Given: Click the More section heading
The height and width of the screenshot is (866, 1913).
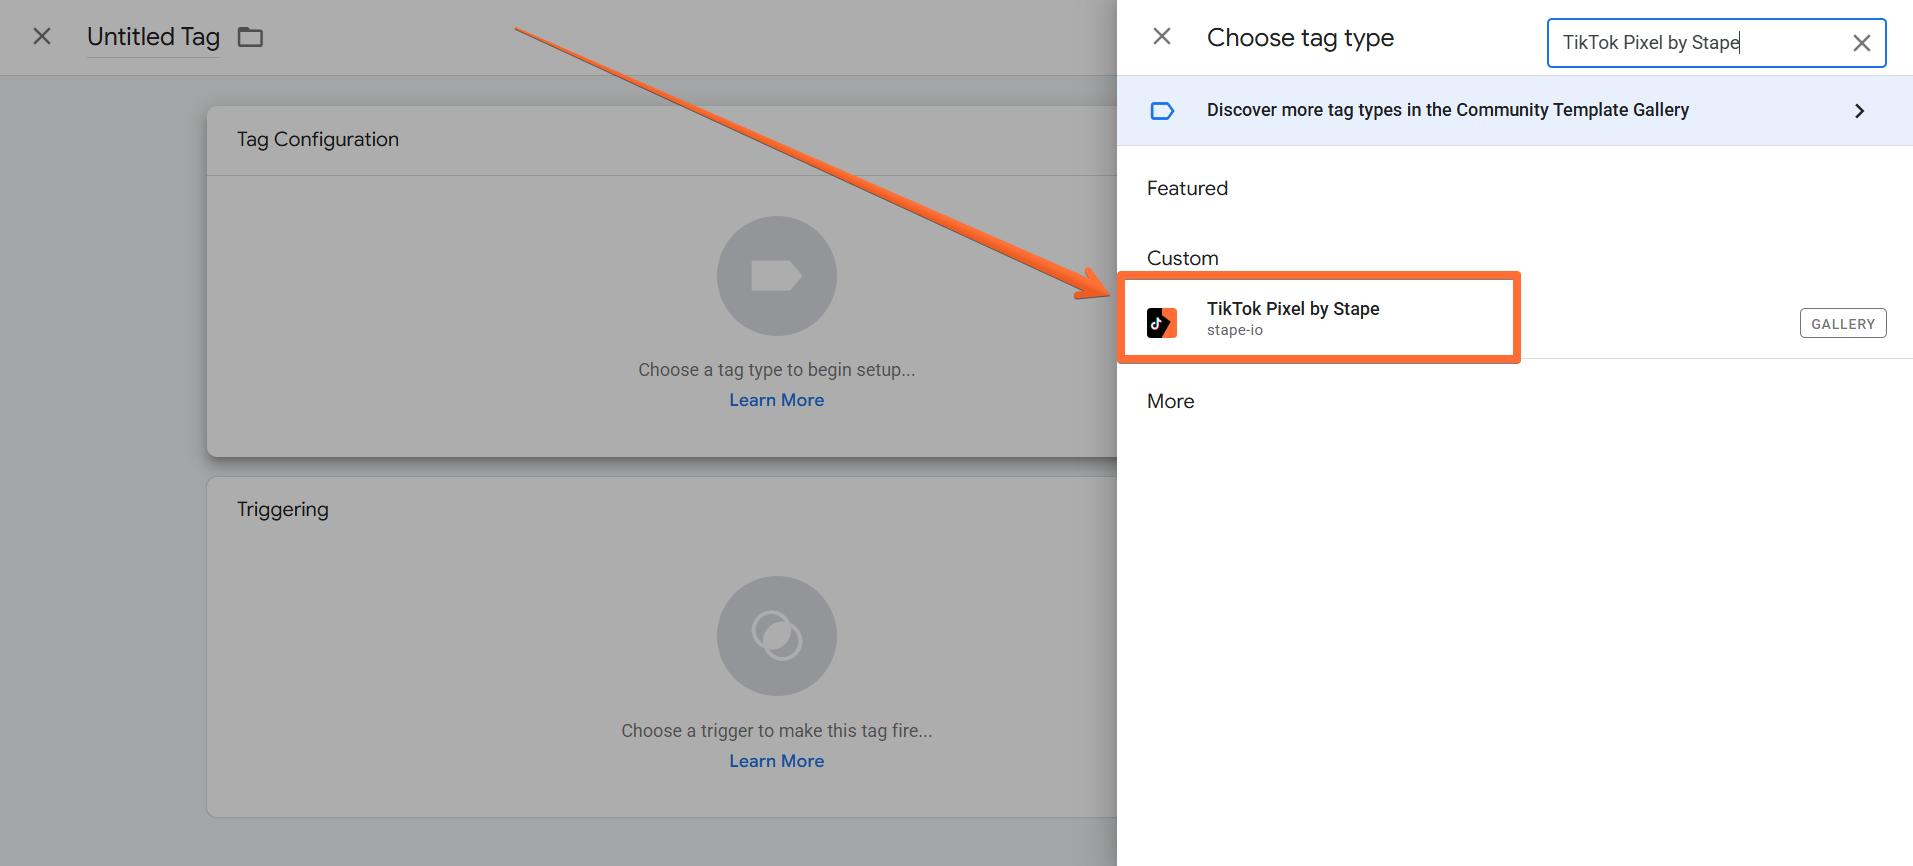Looking at the screenshot, I should pos(1170,401).
